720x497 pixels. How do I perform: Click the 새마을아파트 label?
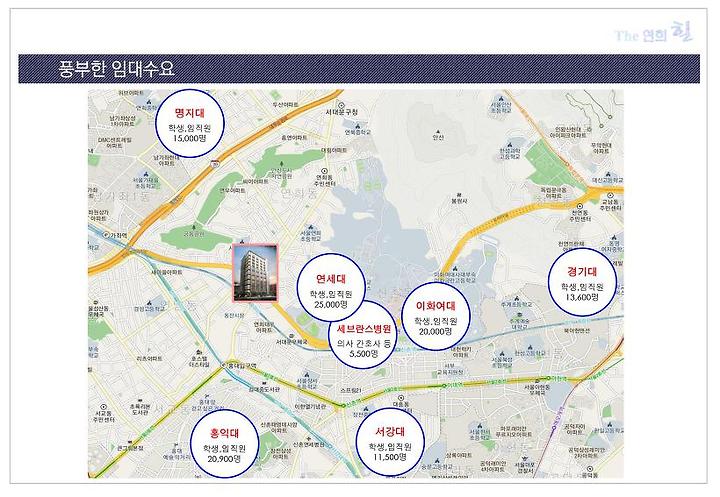pyautogui.click(x=166, y=272)
